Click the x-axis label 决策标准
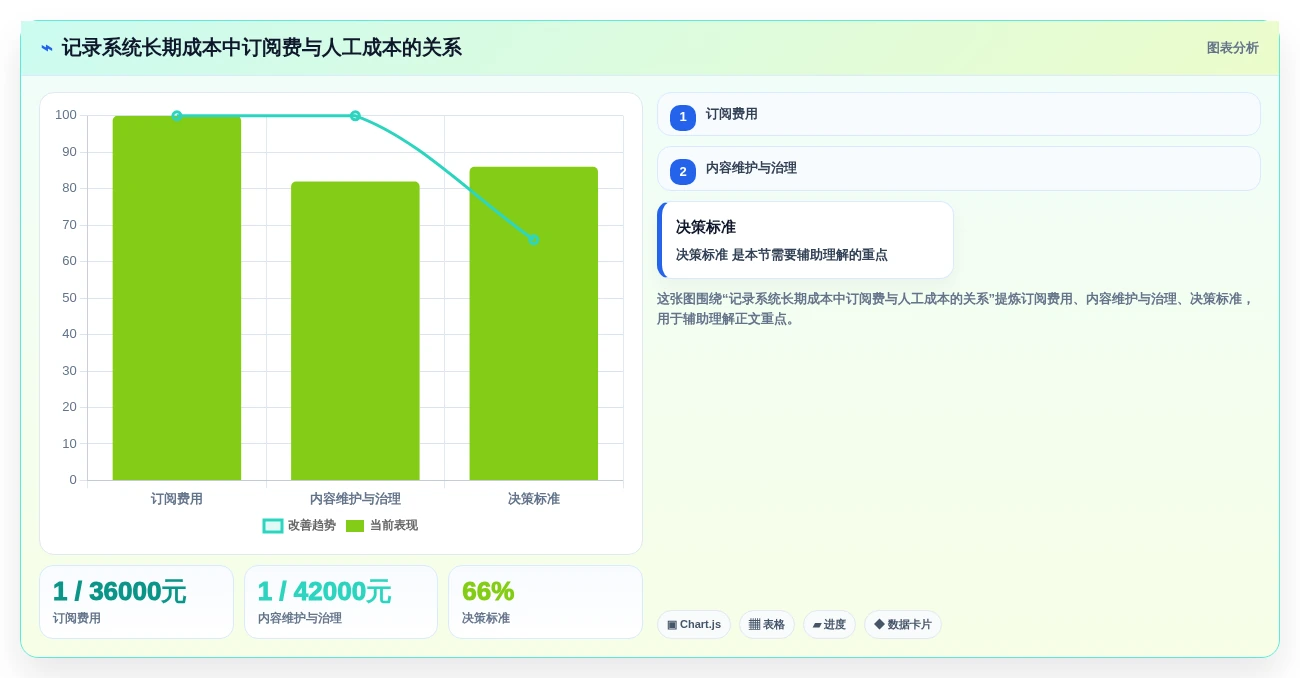 [534, 499]
